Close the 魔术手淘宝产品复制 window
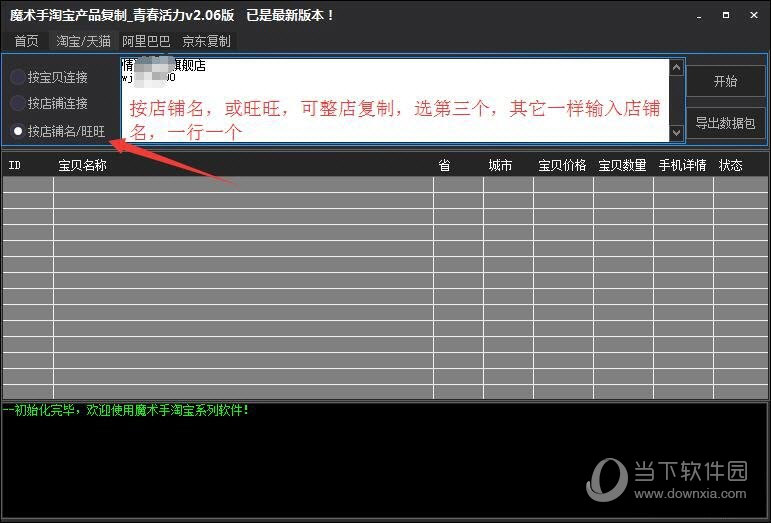771x523 pixels. coord(753,16)
